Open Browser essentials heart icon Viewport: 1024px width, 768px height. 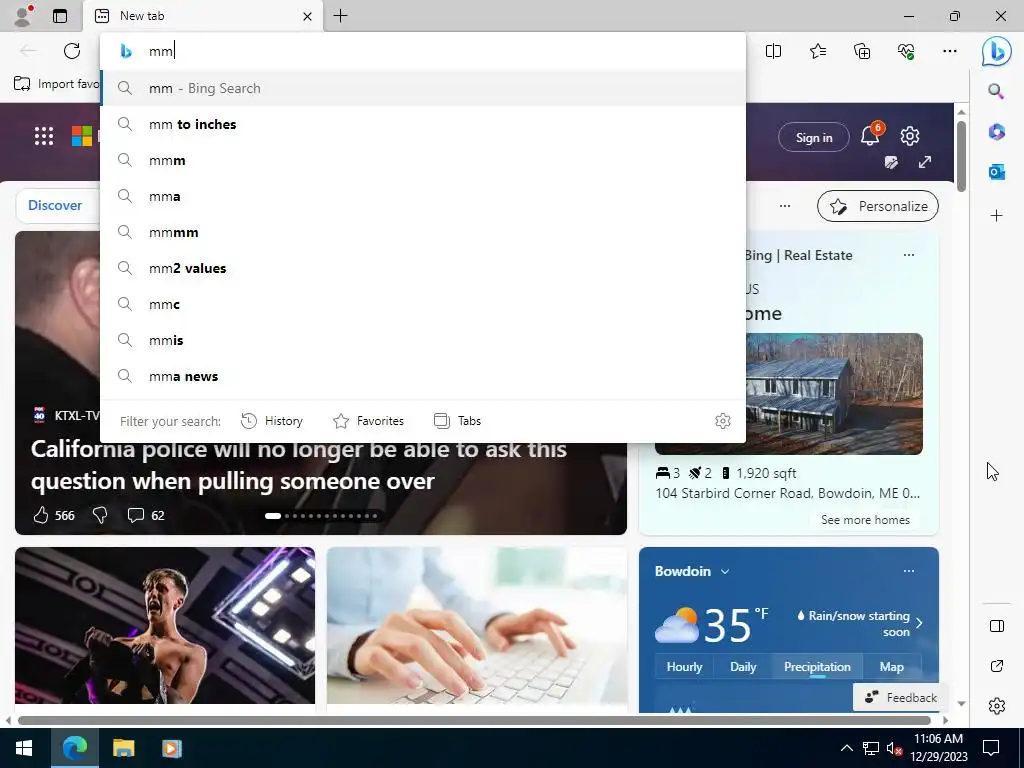(906, 51)
